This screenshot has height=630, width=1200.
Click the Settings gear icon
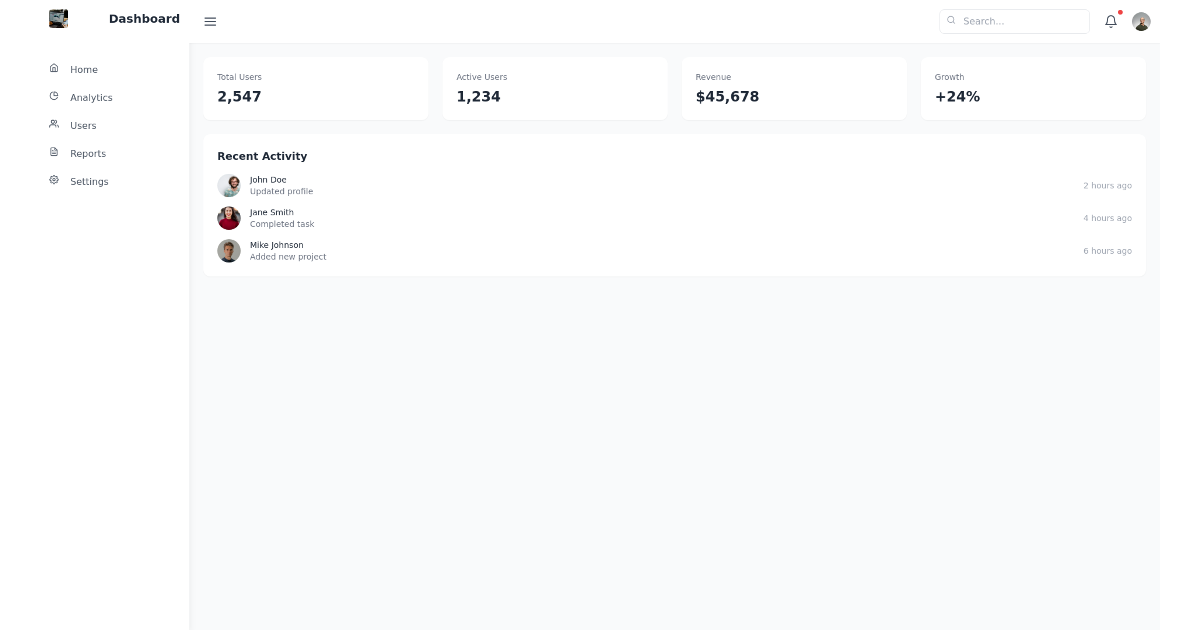[54, 180]
